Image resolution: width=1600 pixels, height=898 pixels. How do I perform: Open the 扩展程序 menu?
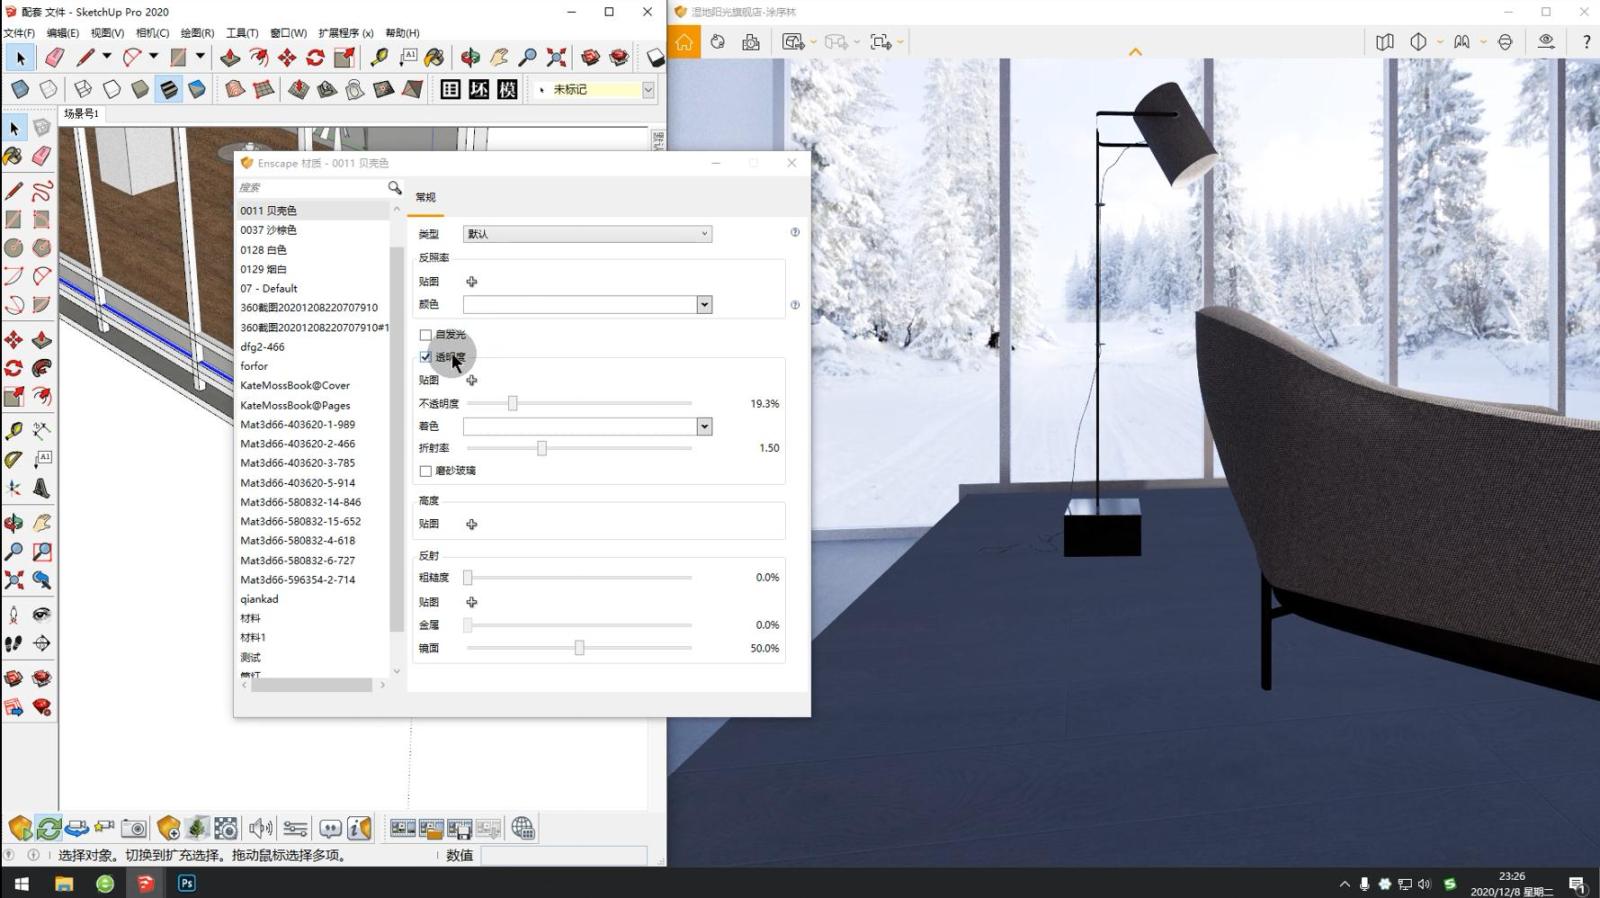coord(345,33)
